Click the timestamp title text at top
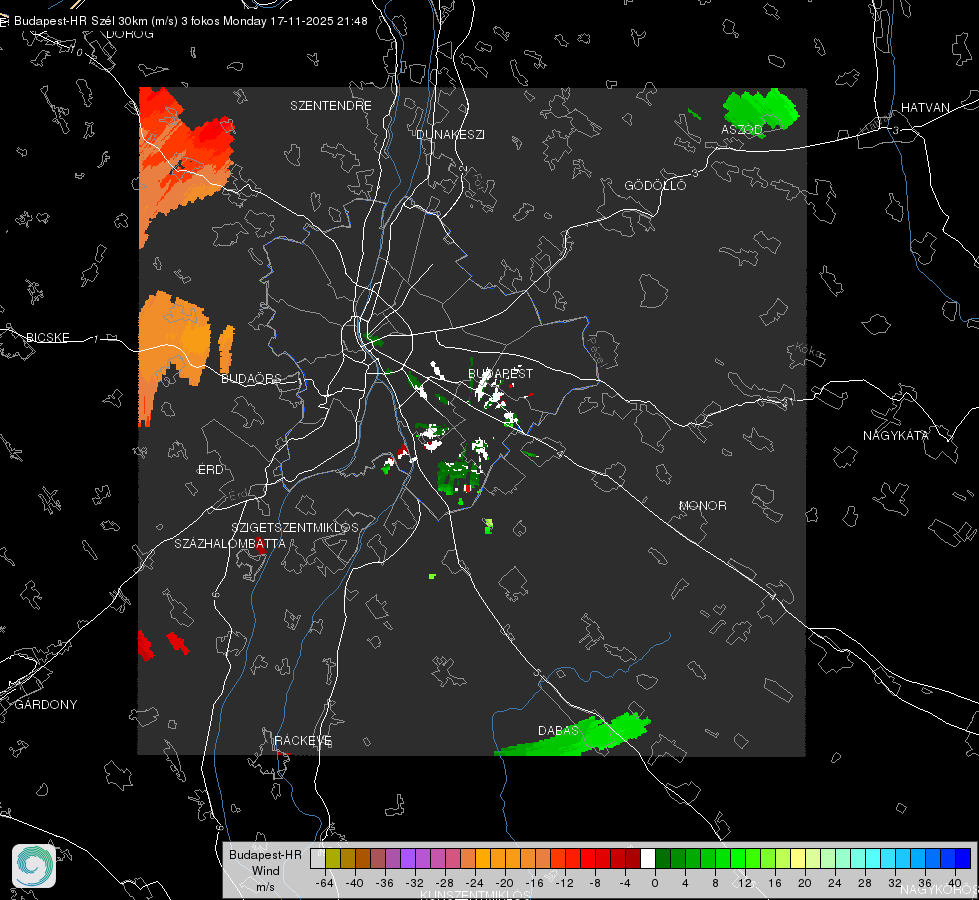Image resolution: width=979 pixels, height=900 pixels. (190, 21)
